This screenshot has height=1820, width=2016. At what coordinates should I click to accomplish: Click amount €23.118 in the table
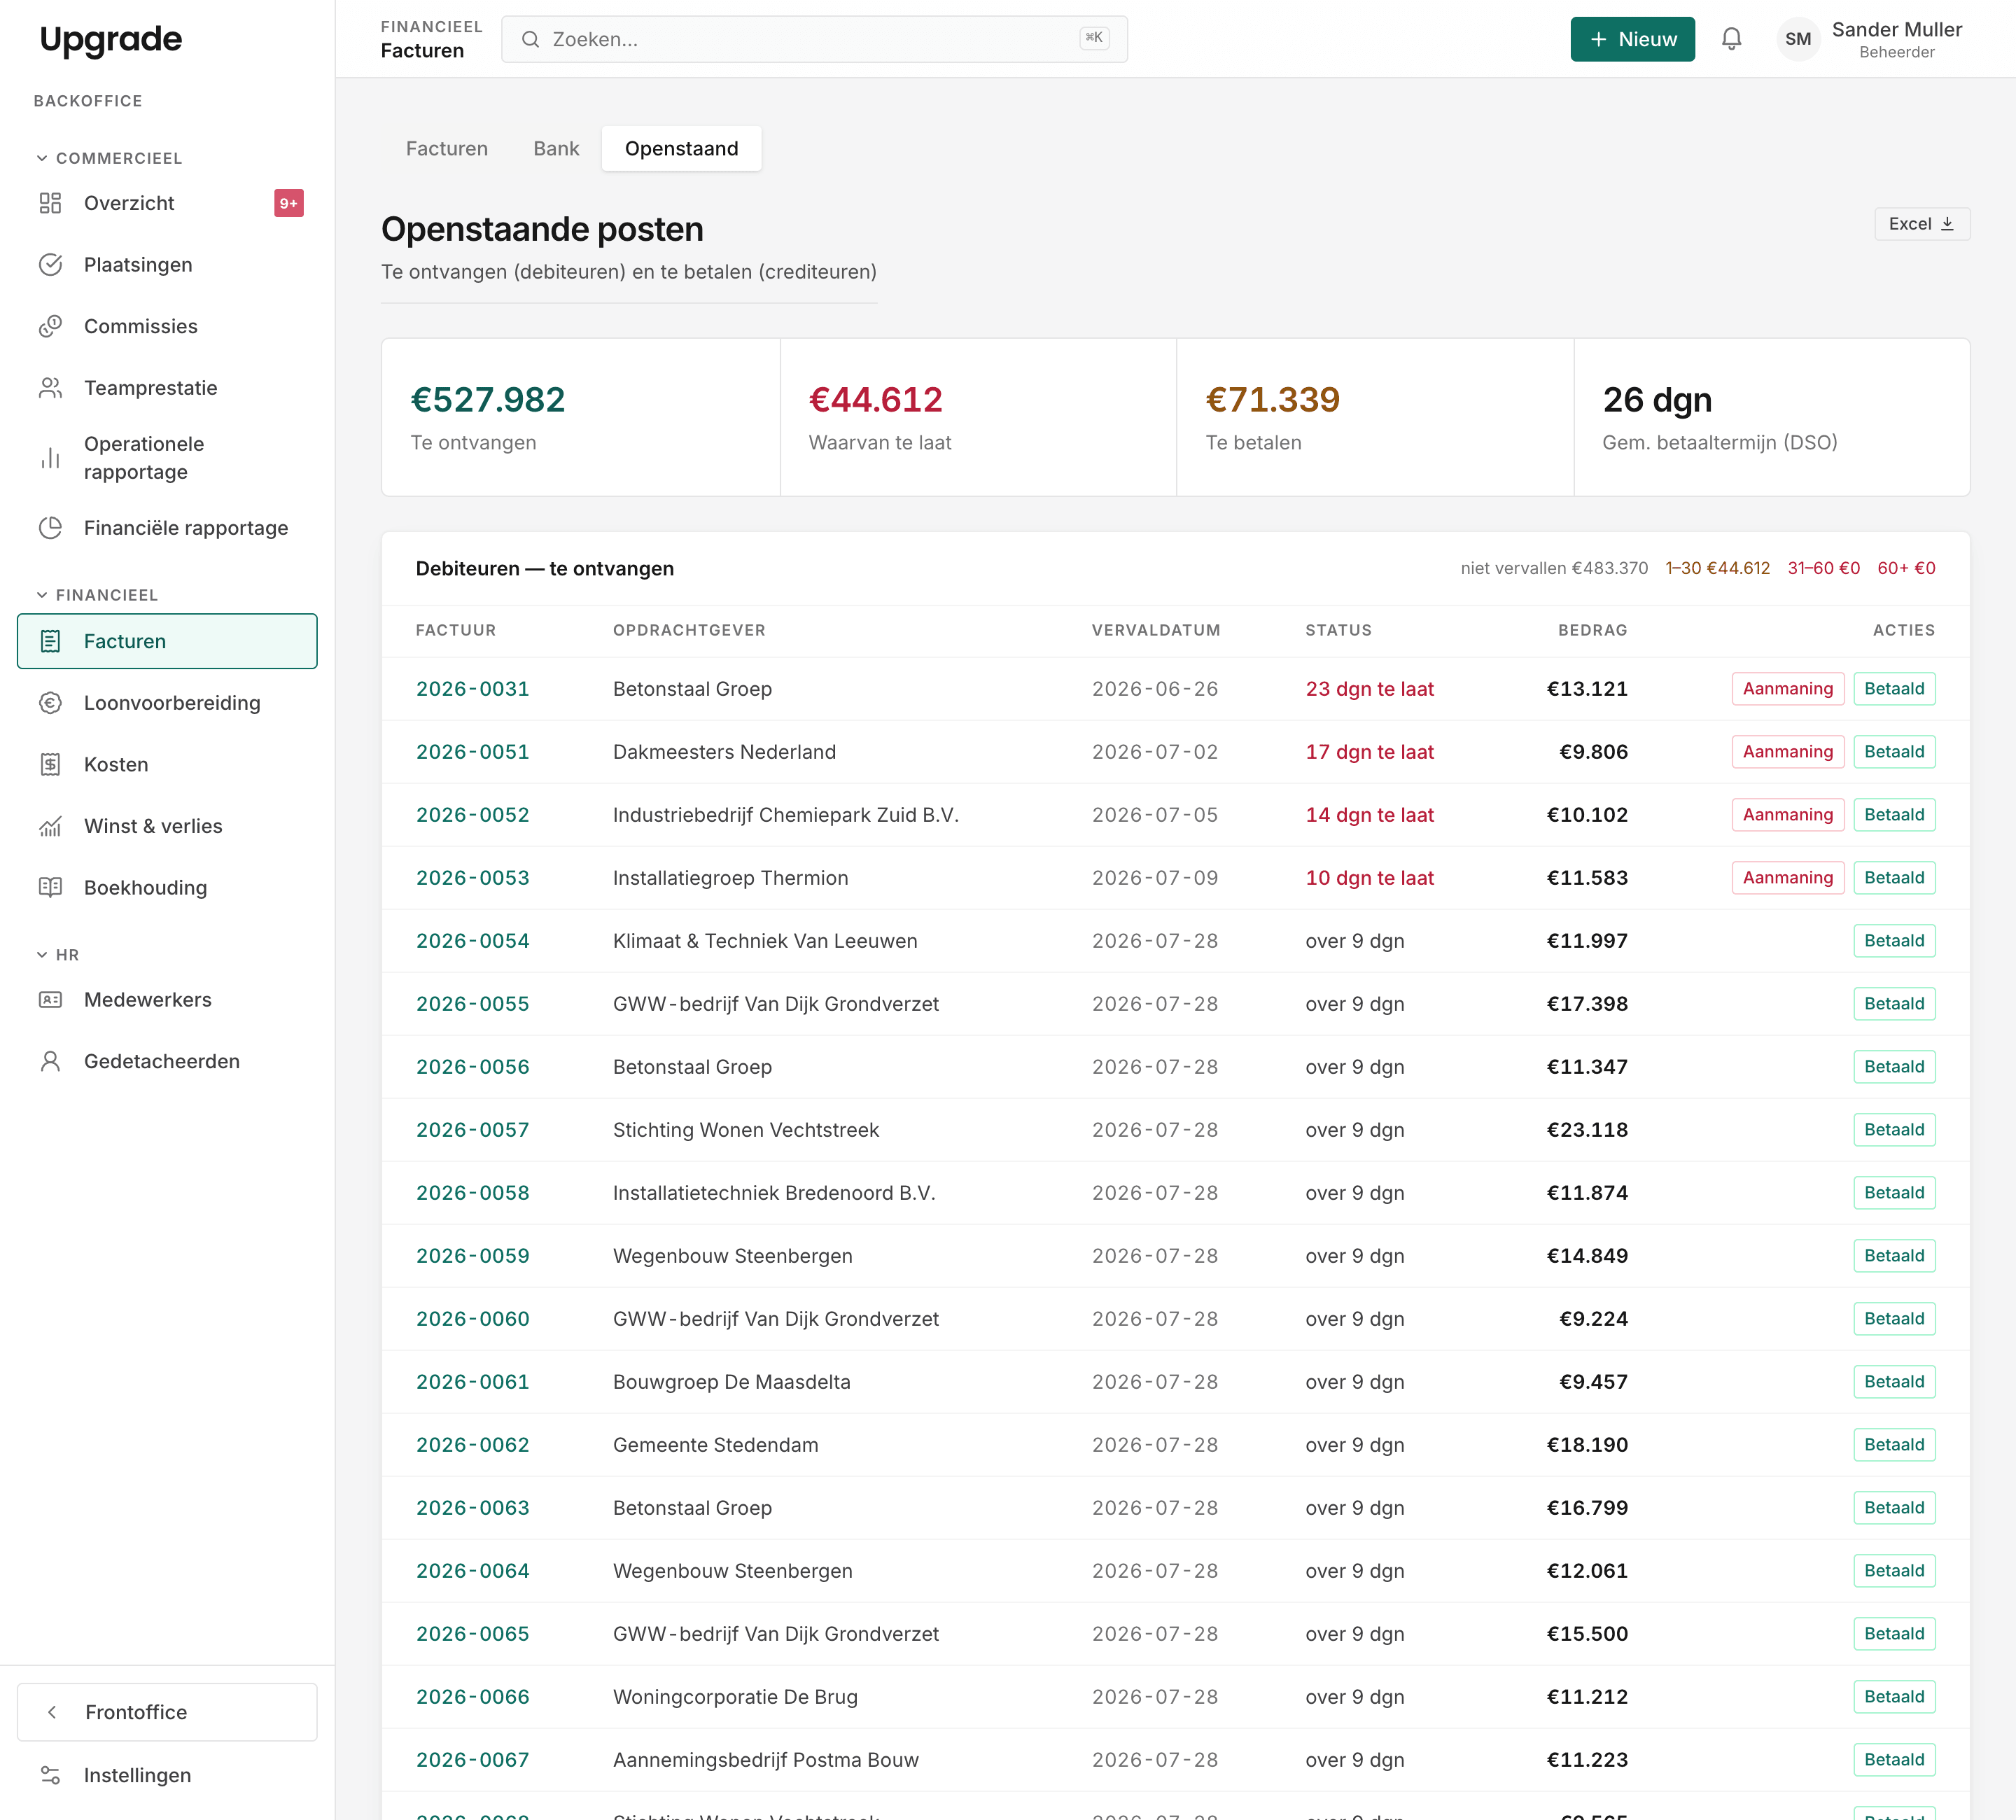1587,1130
